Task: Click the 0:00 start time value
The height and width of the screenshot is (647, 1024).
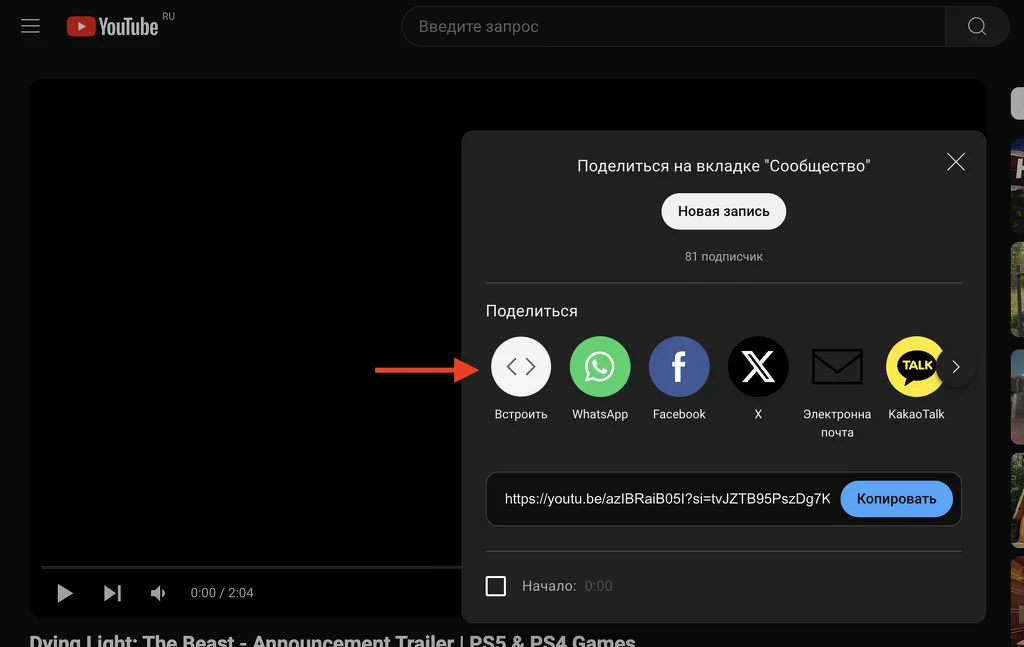Action: point(598,586)
